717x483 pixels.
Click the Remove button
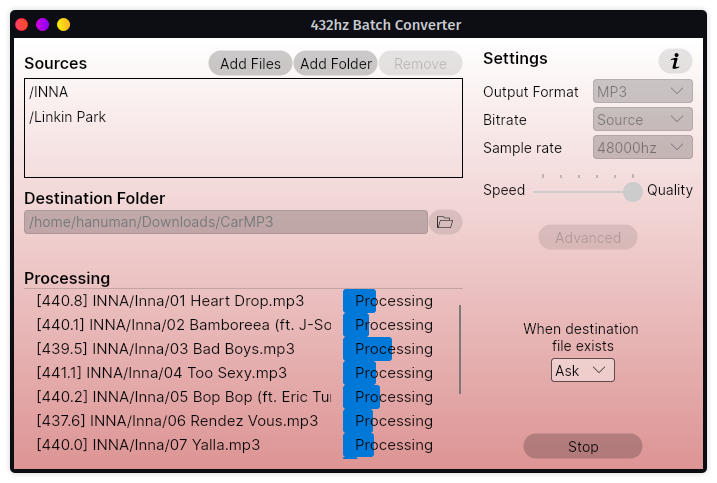(x=420, y=63)
